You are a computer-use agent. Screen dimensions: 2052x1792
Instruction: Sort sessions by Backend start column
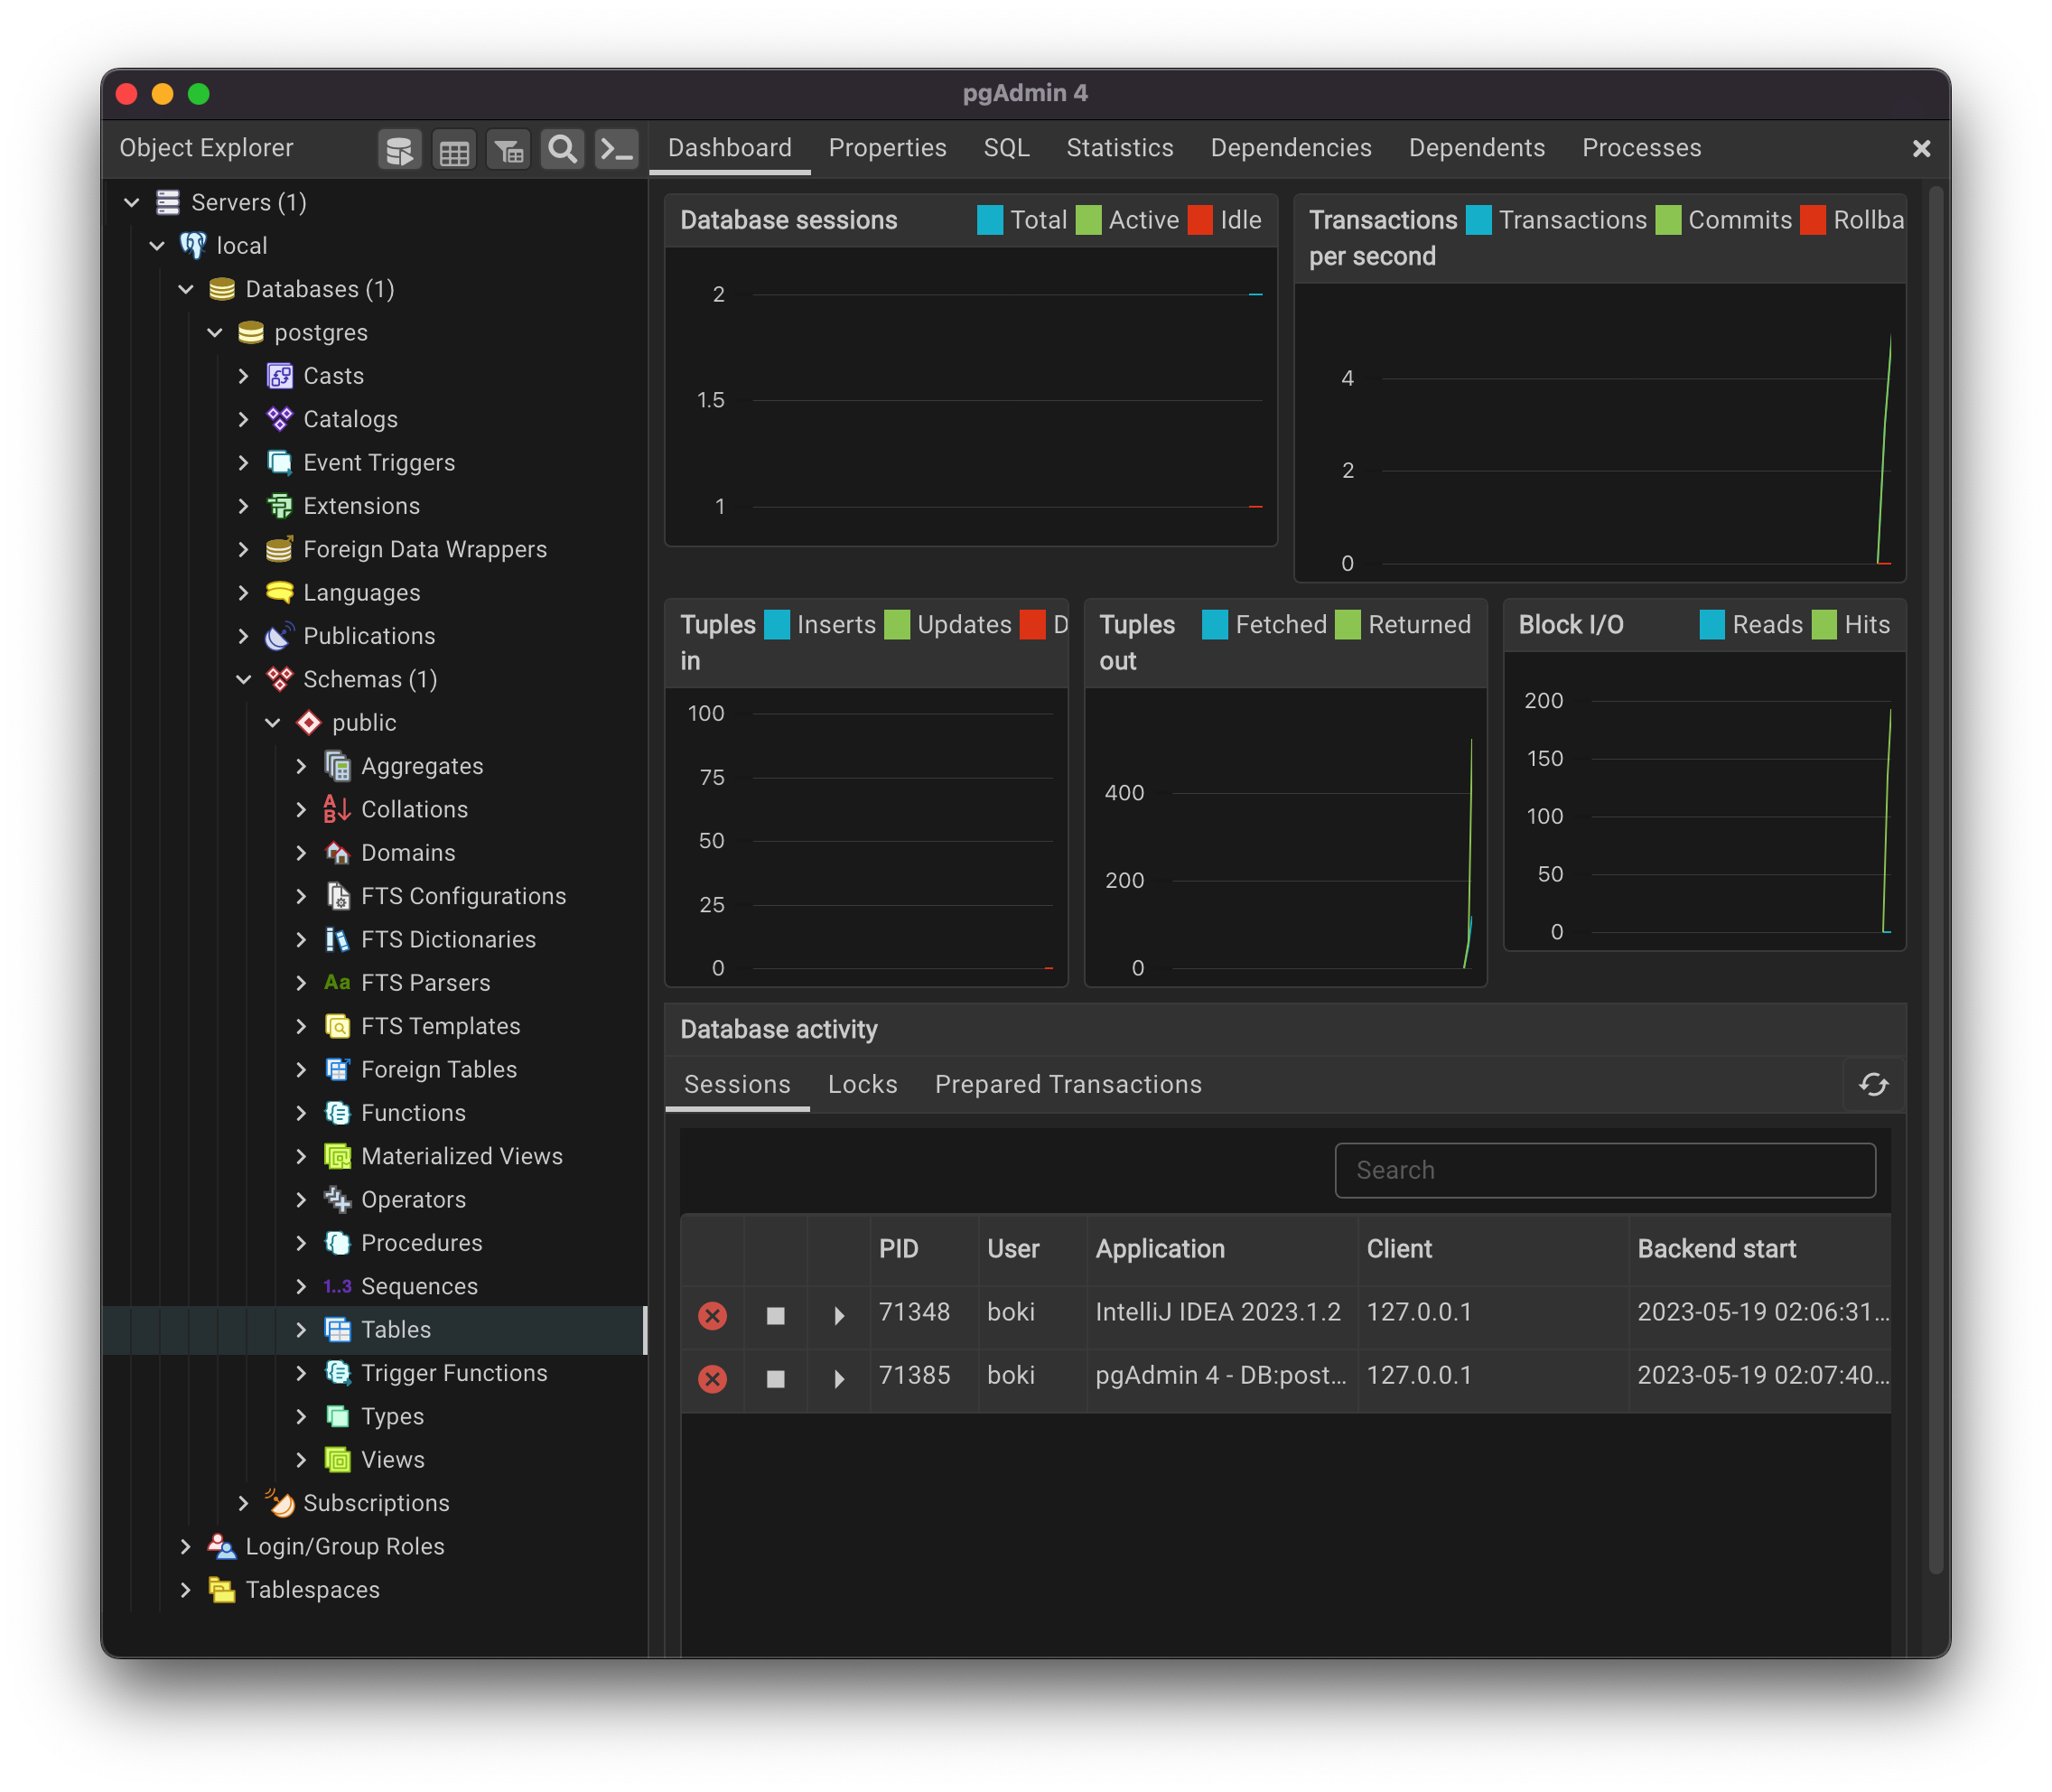tap(1716, 1249)
